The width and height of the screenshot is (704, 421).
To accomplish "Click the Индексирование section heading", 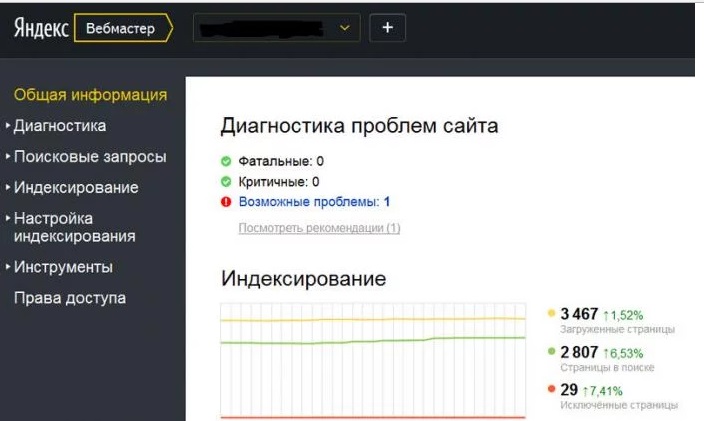I will click(x=304, y=279).
